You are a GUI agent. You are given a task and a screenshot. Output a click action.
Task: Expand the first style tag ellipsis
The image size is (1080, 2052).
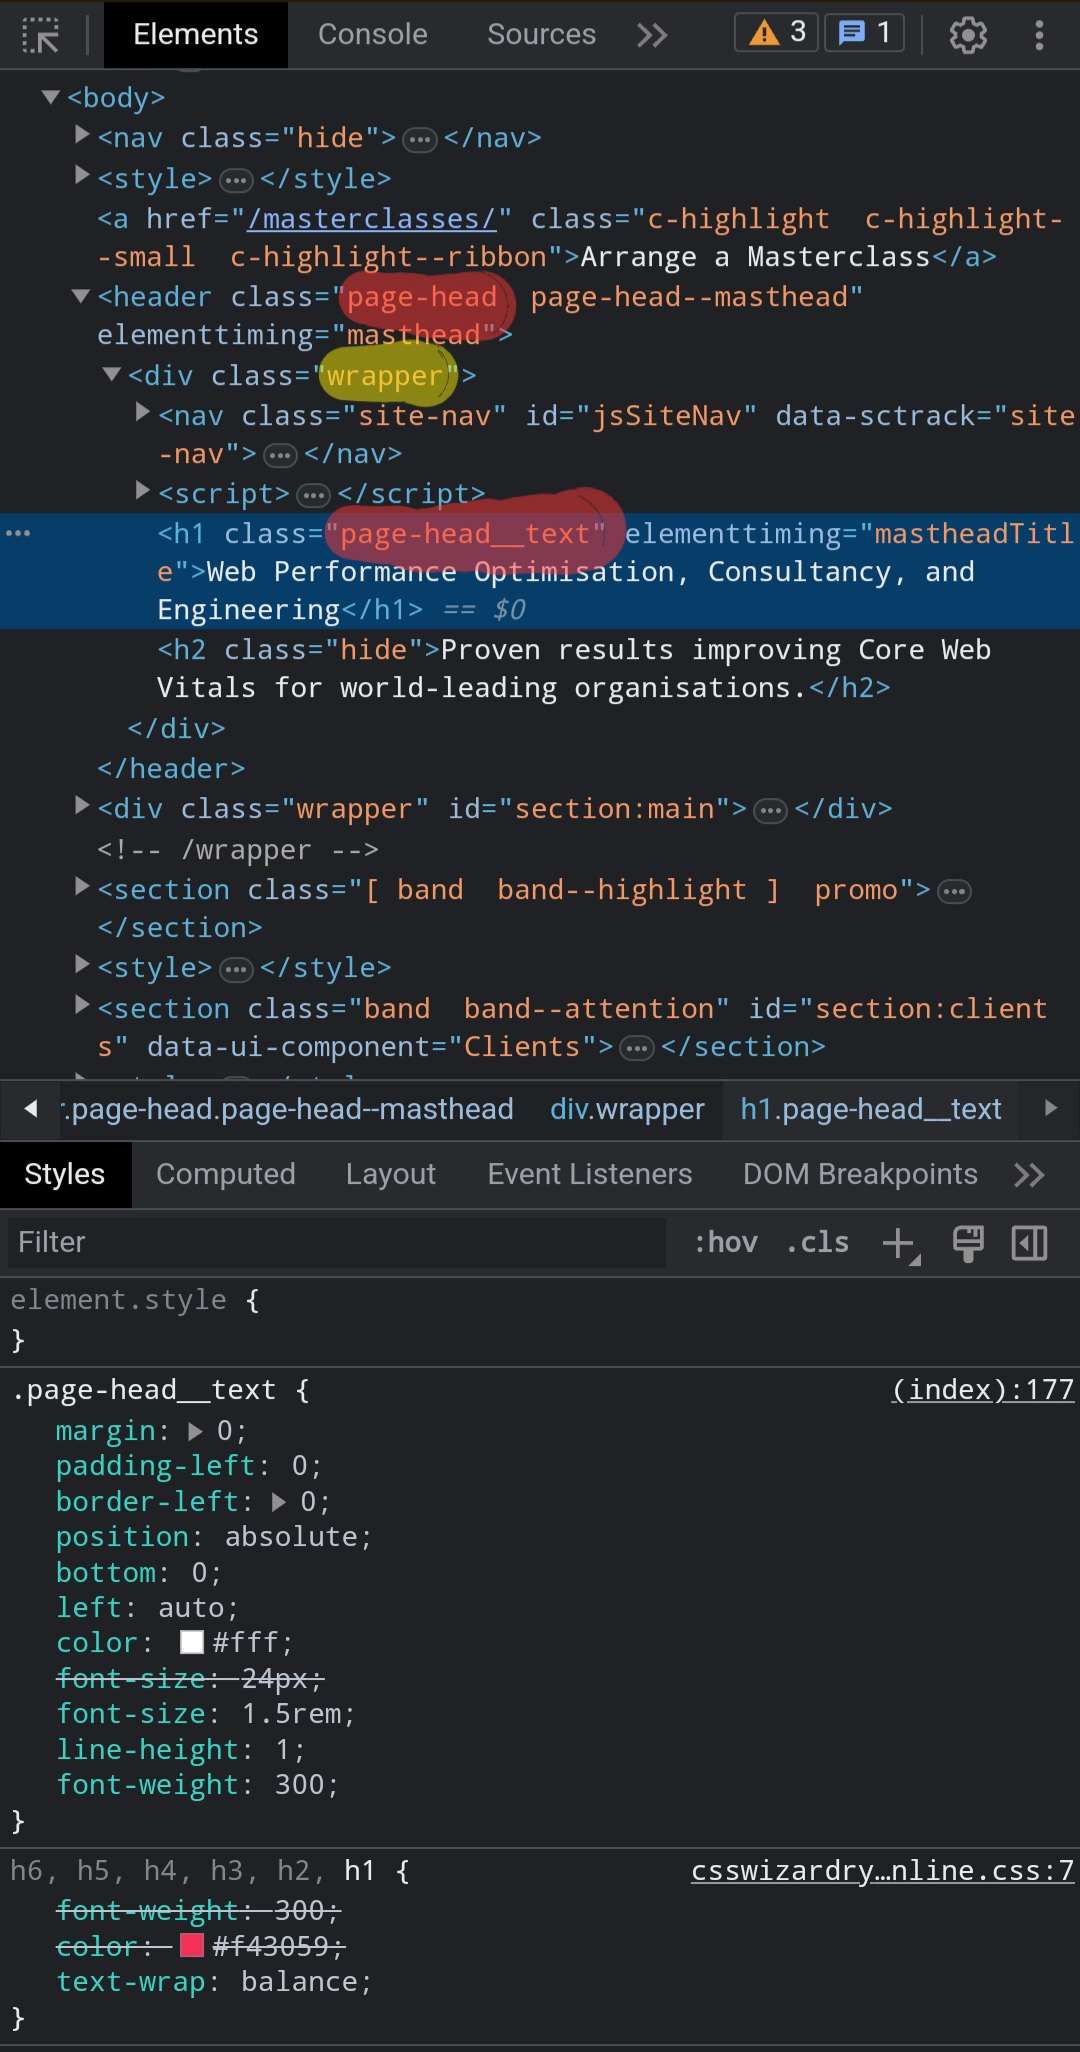(236, 180)
